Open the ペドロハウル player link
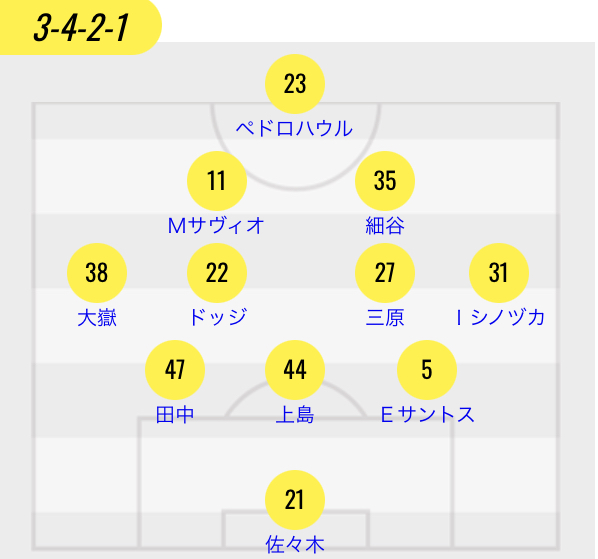 click(294, 129)
